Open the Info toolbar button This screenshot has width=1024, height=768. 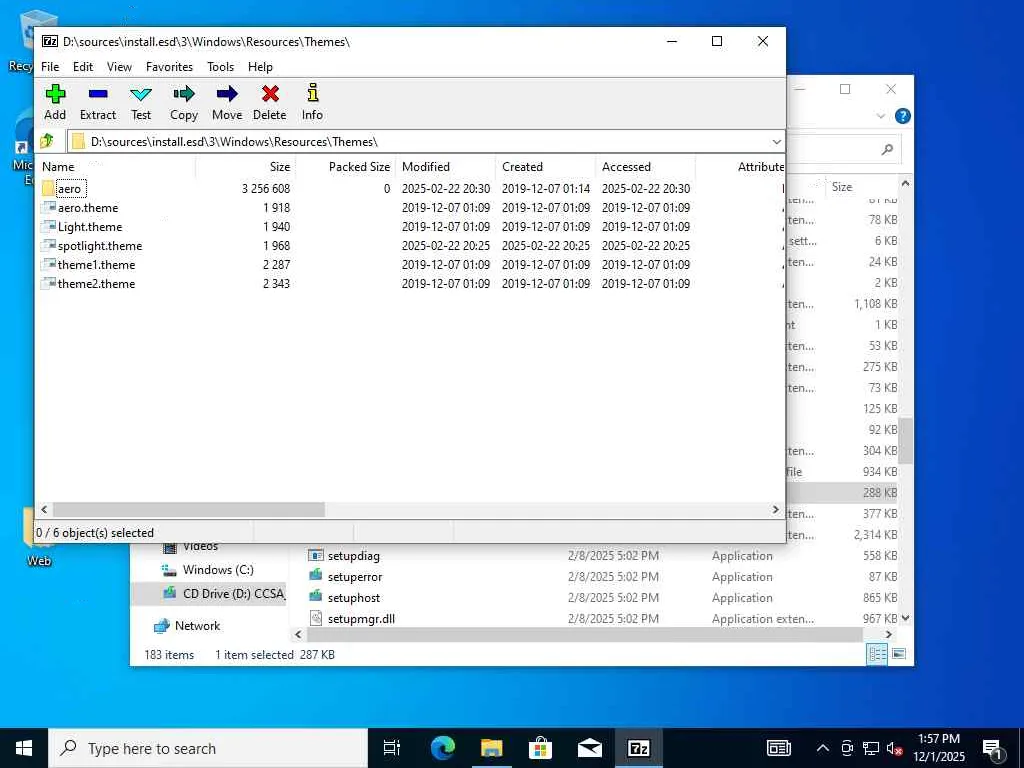(312, 103)
